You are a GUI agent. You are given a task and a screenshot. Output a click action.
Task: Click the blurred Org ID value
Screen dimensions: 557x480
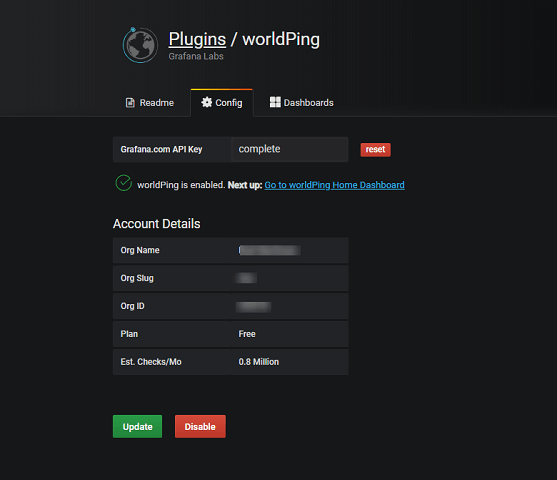[253, 306]
